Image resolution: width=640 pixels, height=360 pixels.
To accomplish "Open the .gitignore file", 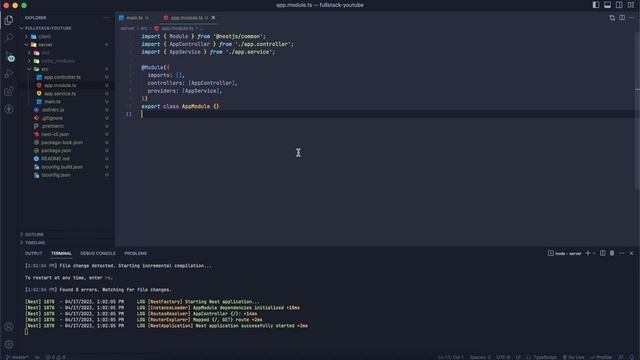I will pos(52,118).
